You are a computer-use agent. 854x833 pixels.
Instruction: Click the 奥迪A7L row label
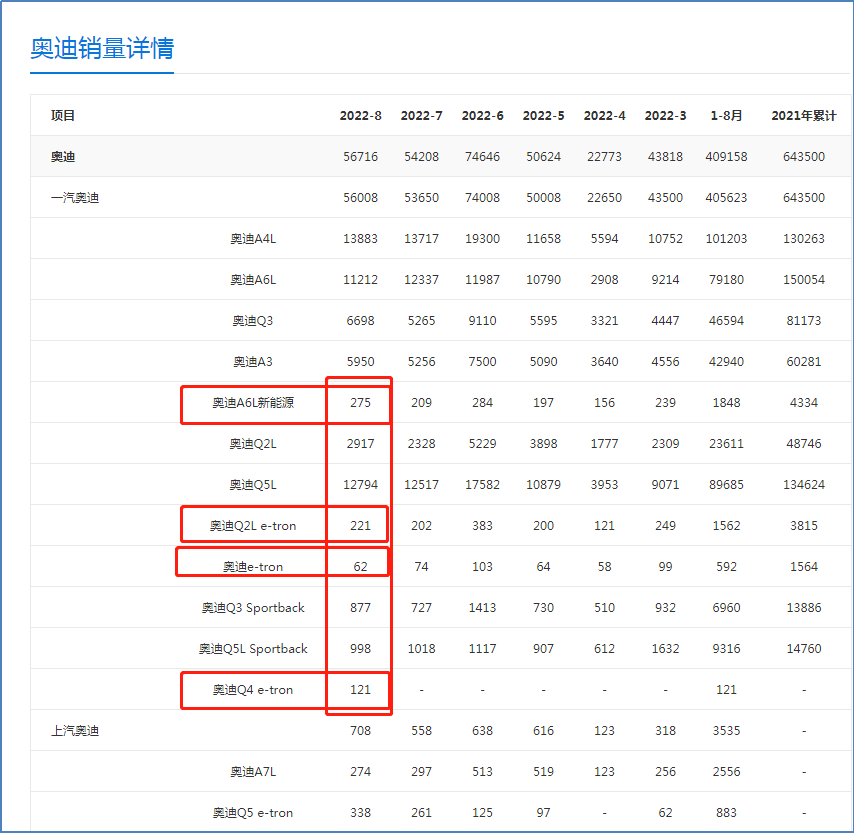(253, 772)
